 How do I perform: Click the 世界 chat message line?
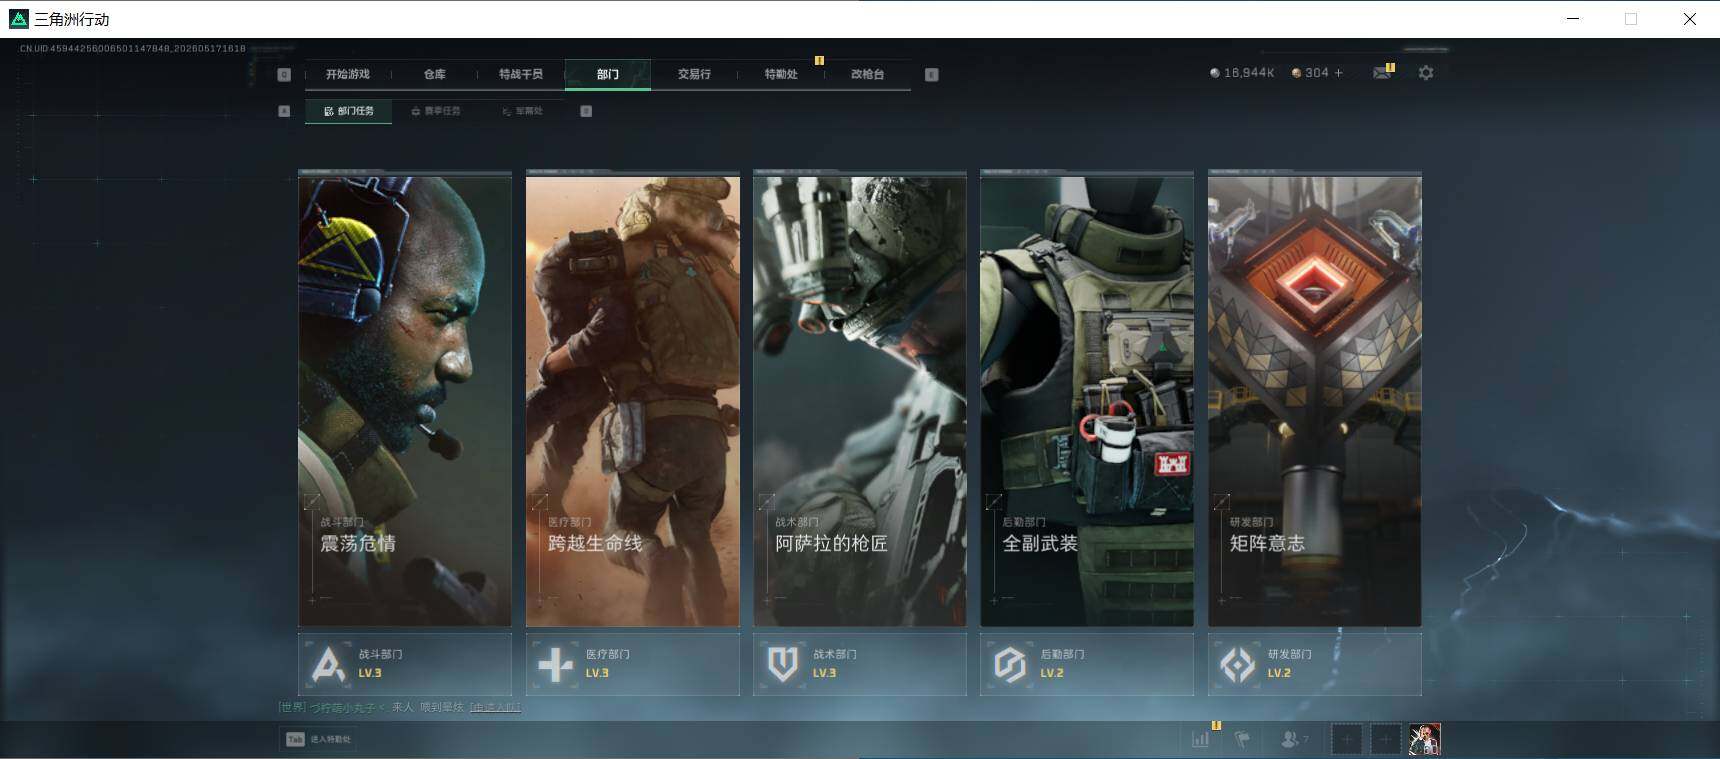399,707
